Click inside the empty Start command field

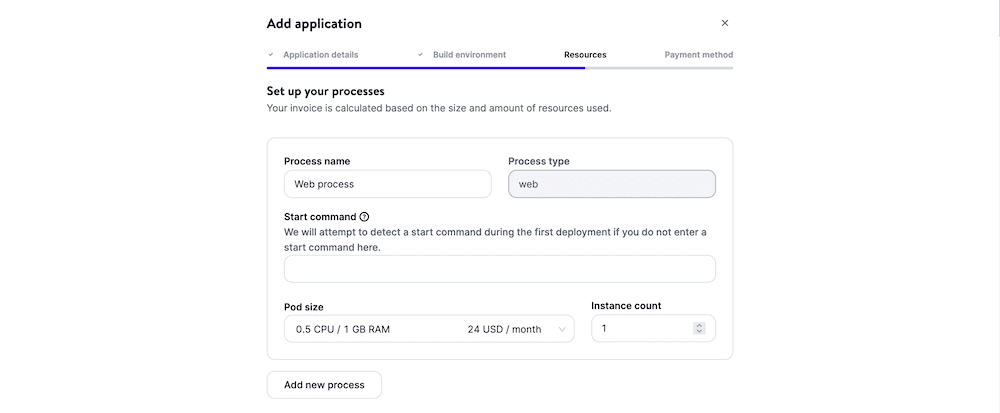(x=499, y=269)
